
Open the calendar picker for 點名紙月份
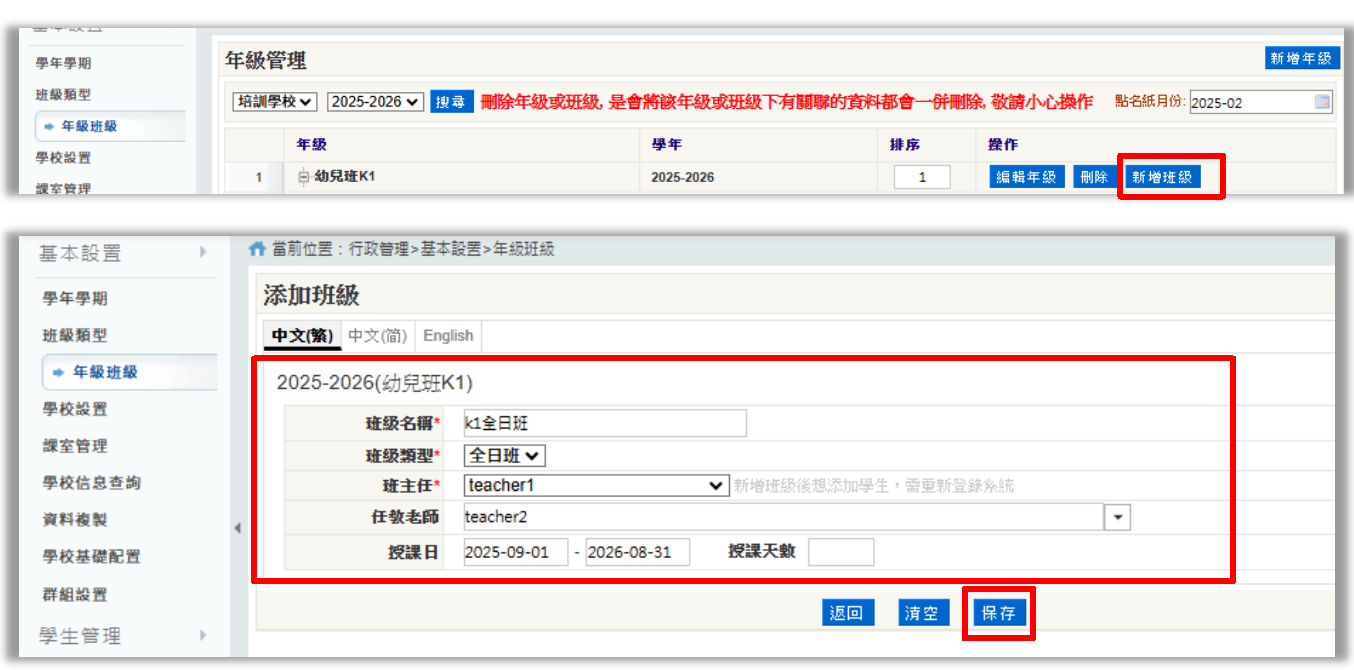pos(1322,102)
